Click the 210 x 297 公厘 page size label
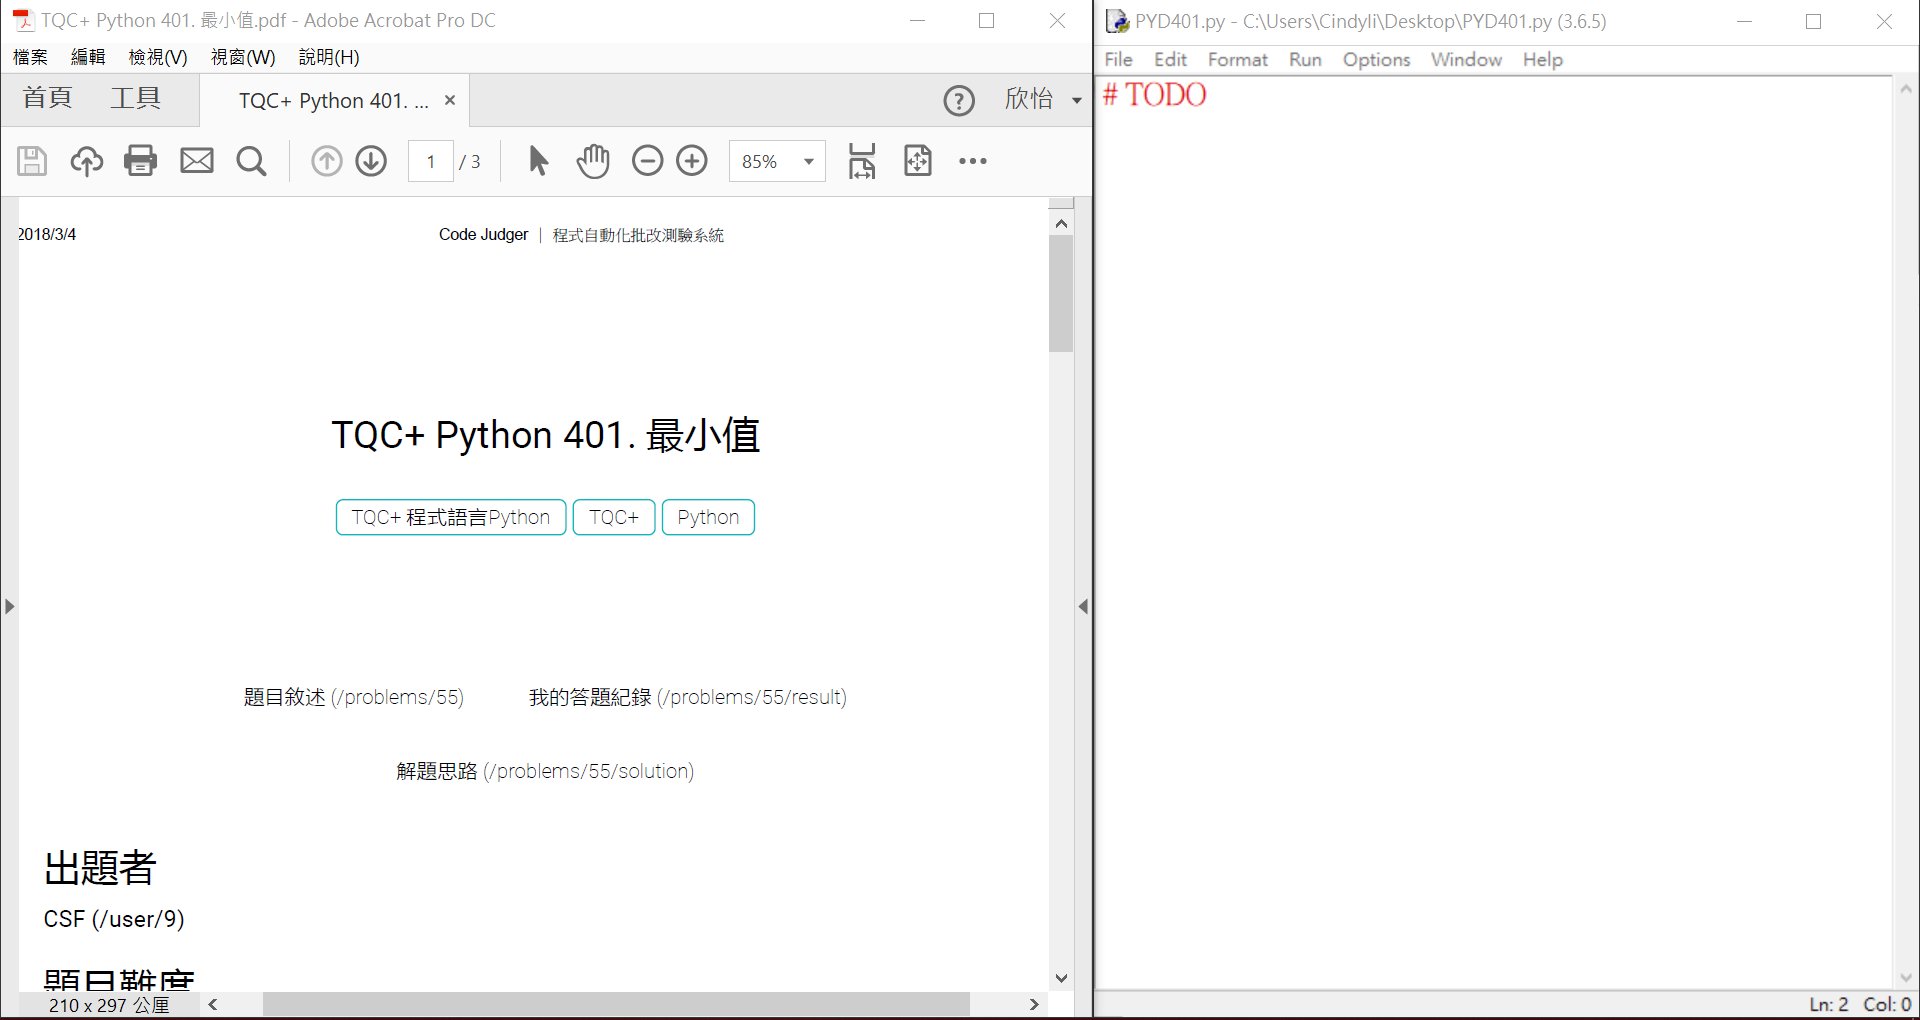 click(109, 1005)
